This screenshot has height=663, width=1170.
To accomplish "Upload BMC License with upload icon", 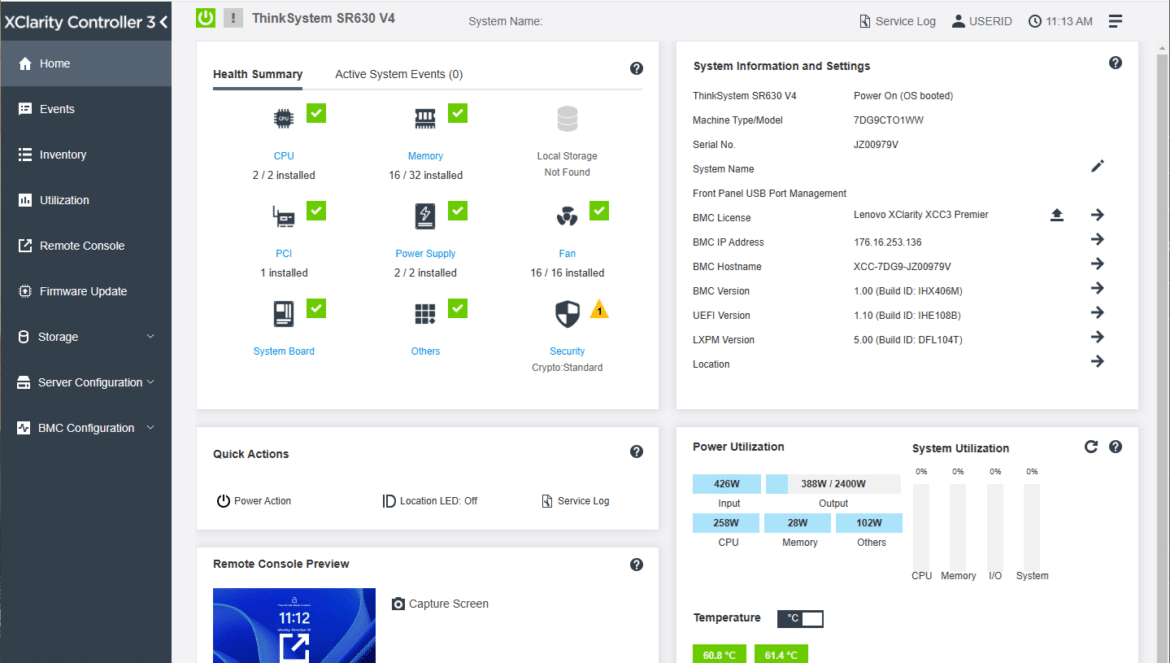I will [1057, 215].
